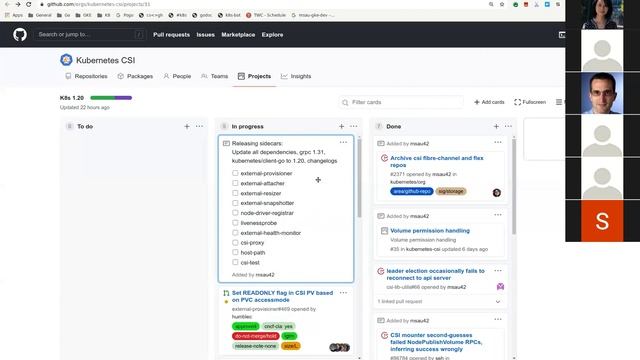Go to Issues in header
This screenshot has width=640, height=360.
(205, 35)
